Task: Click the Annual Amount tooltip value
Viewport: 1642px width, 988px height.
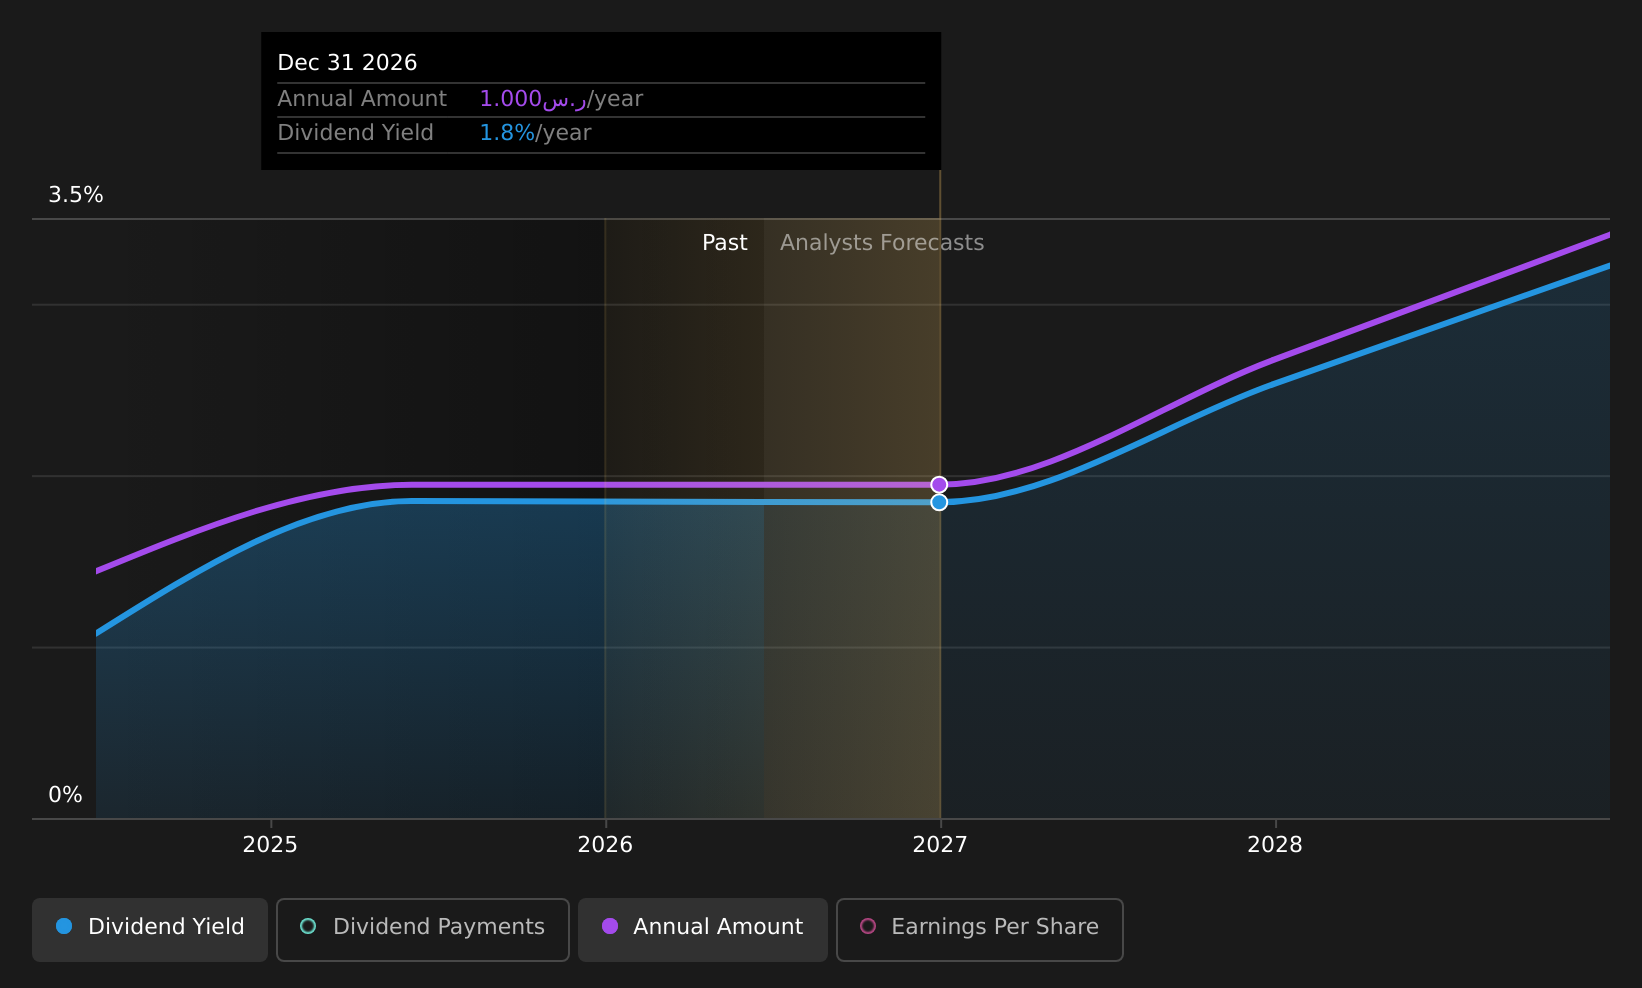Action: 561,99
